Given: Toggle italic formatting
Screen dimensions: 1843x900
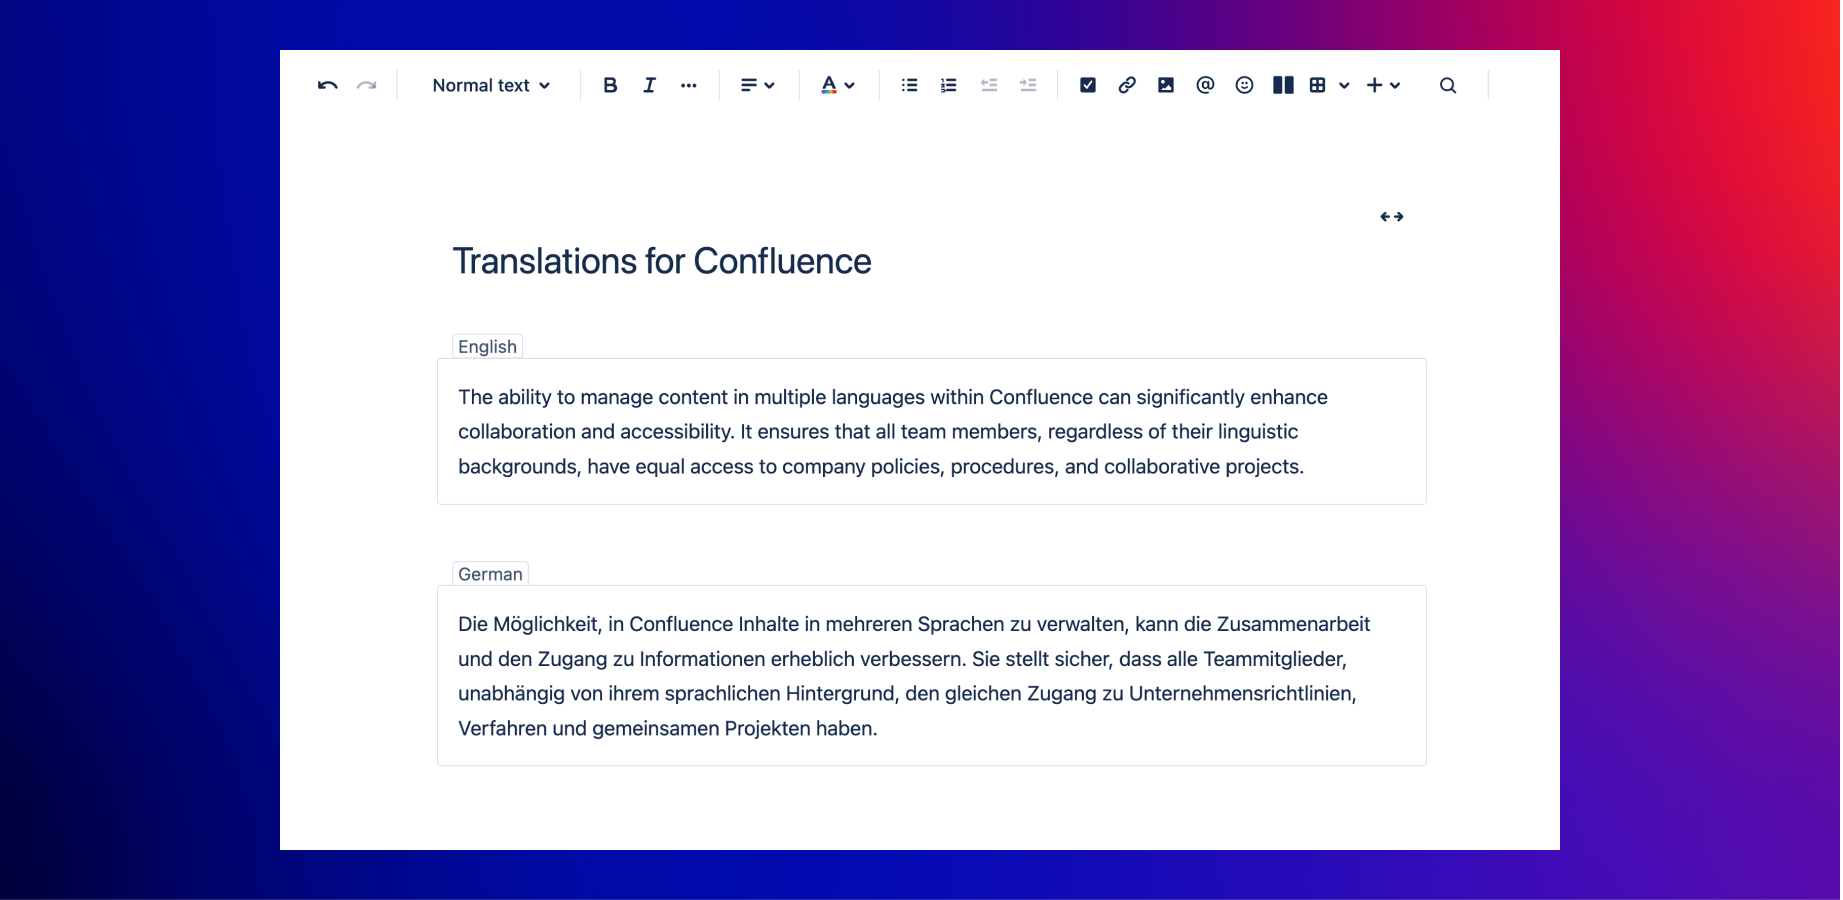Looking at the screenshot, I should point(649,86).
